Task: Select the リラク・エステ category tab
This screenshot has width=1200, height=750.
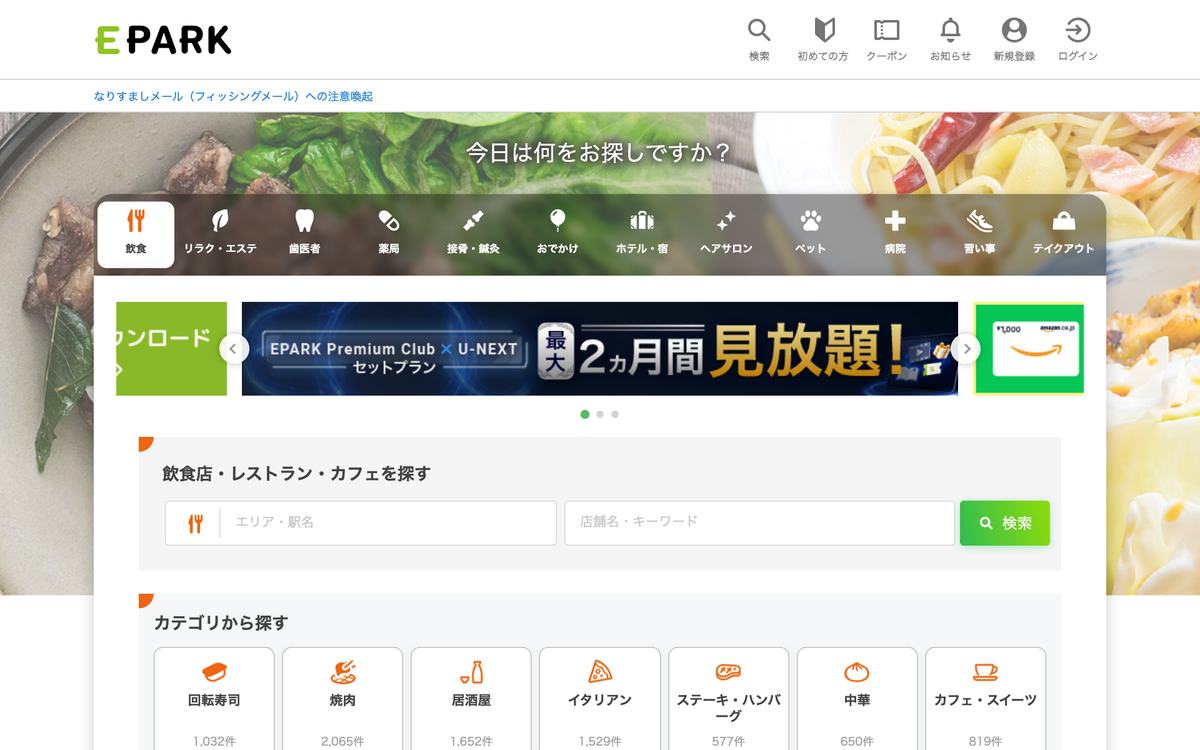Action: 220,234
